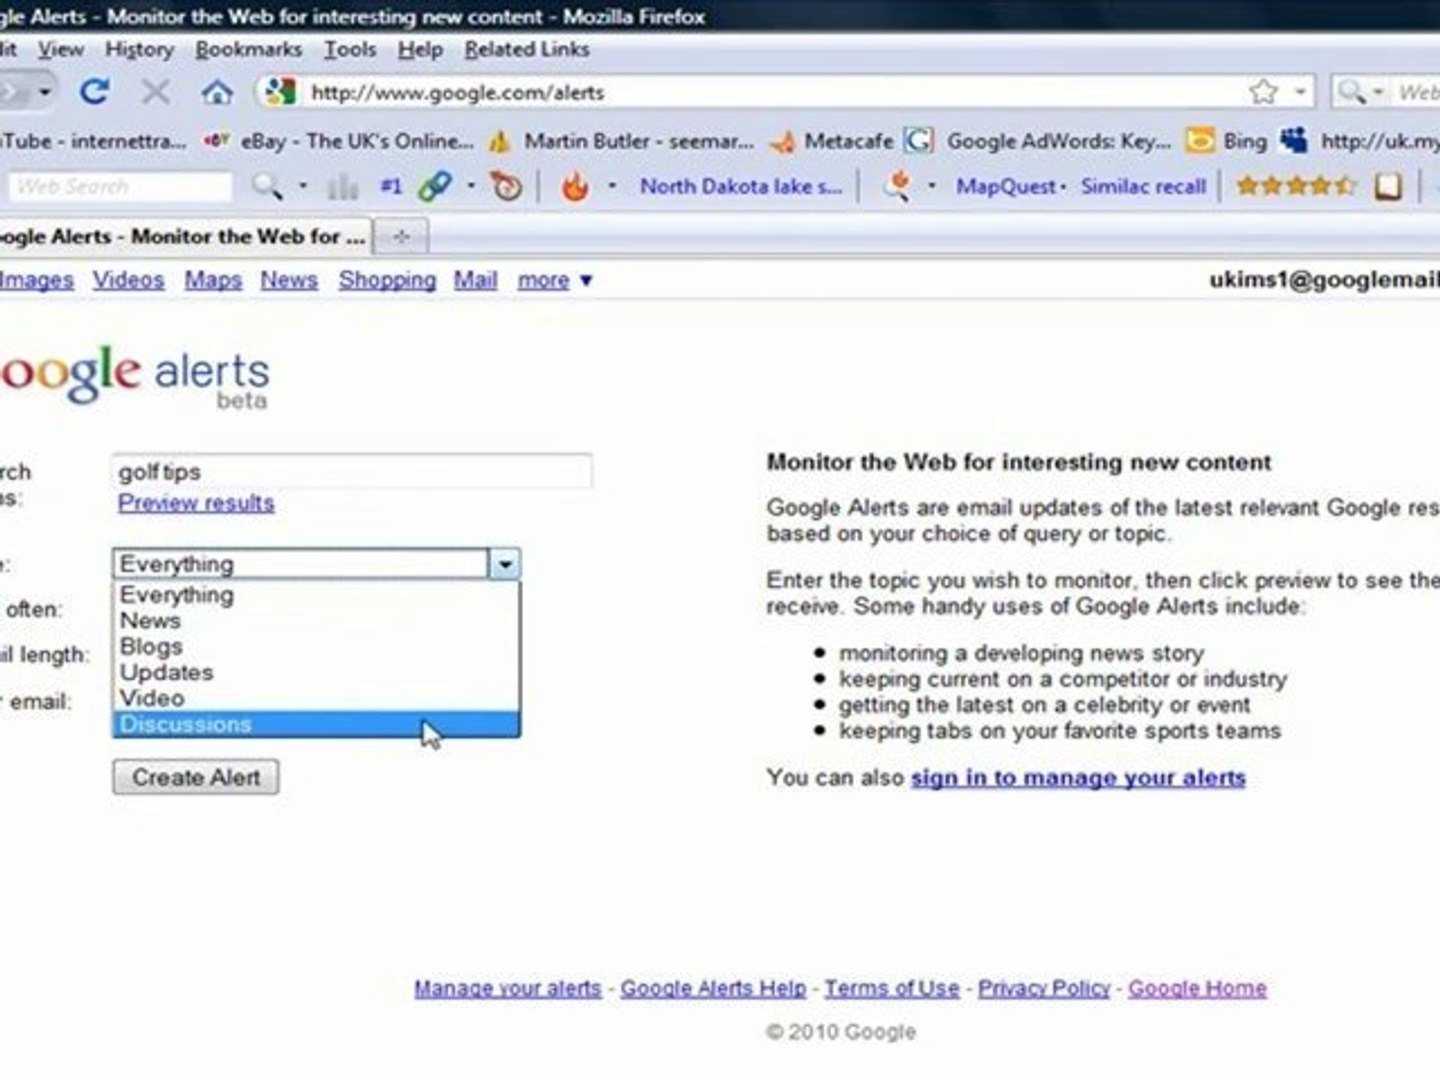Click the Preview results link
Image resolution: width=1440 pixels, height=1080 pixels.
tap(196, 503)
